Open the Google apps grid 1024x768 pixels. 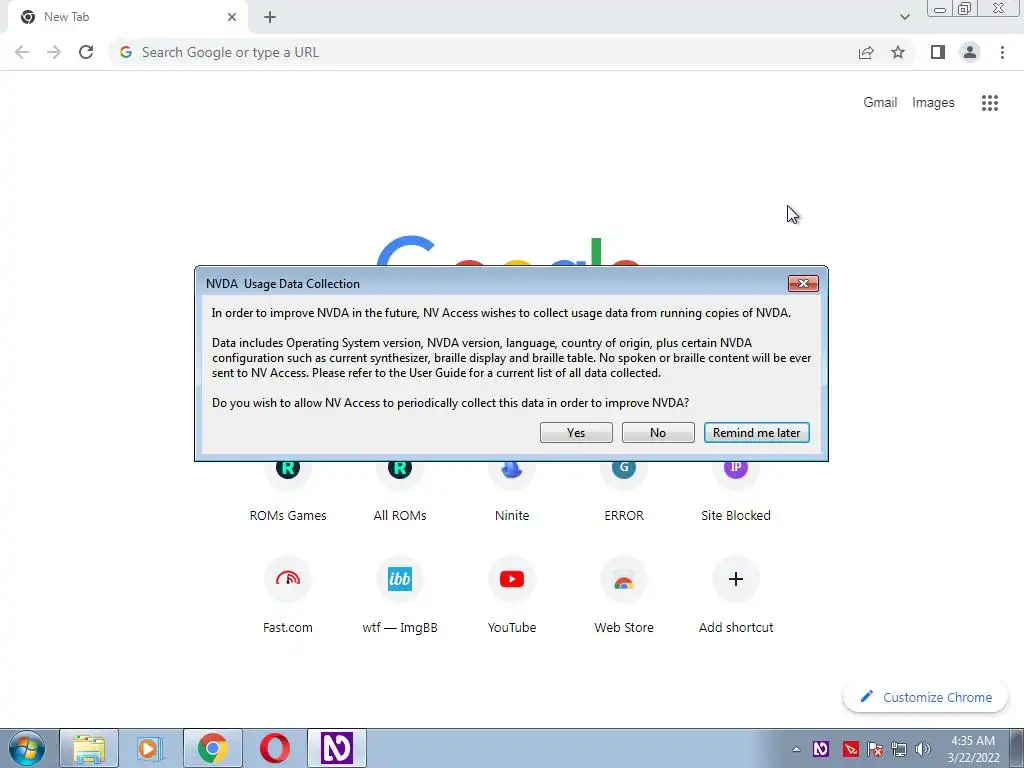click(989, 103)
